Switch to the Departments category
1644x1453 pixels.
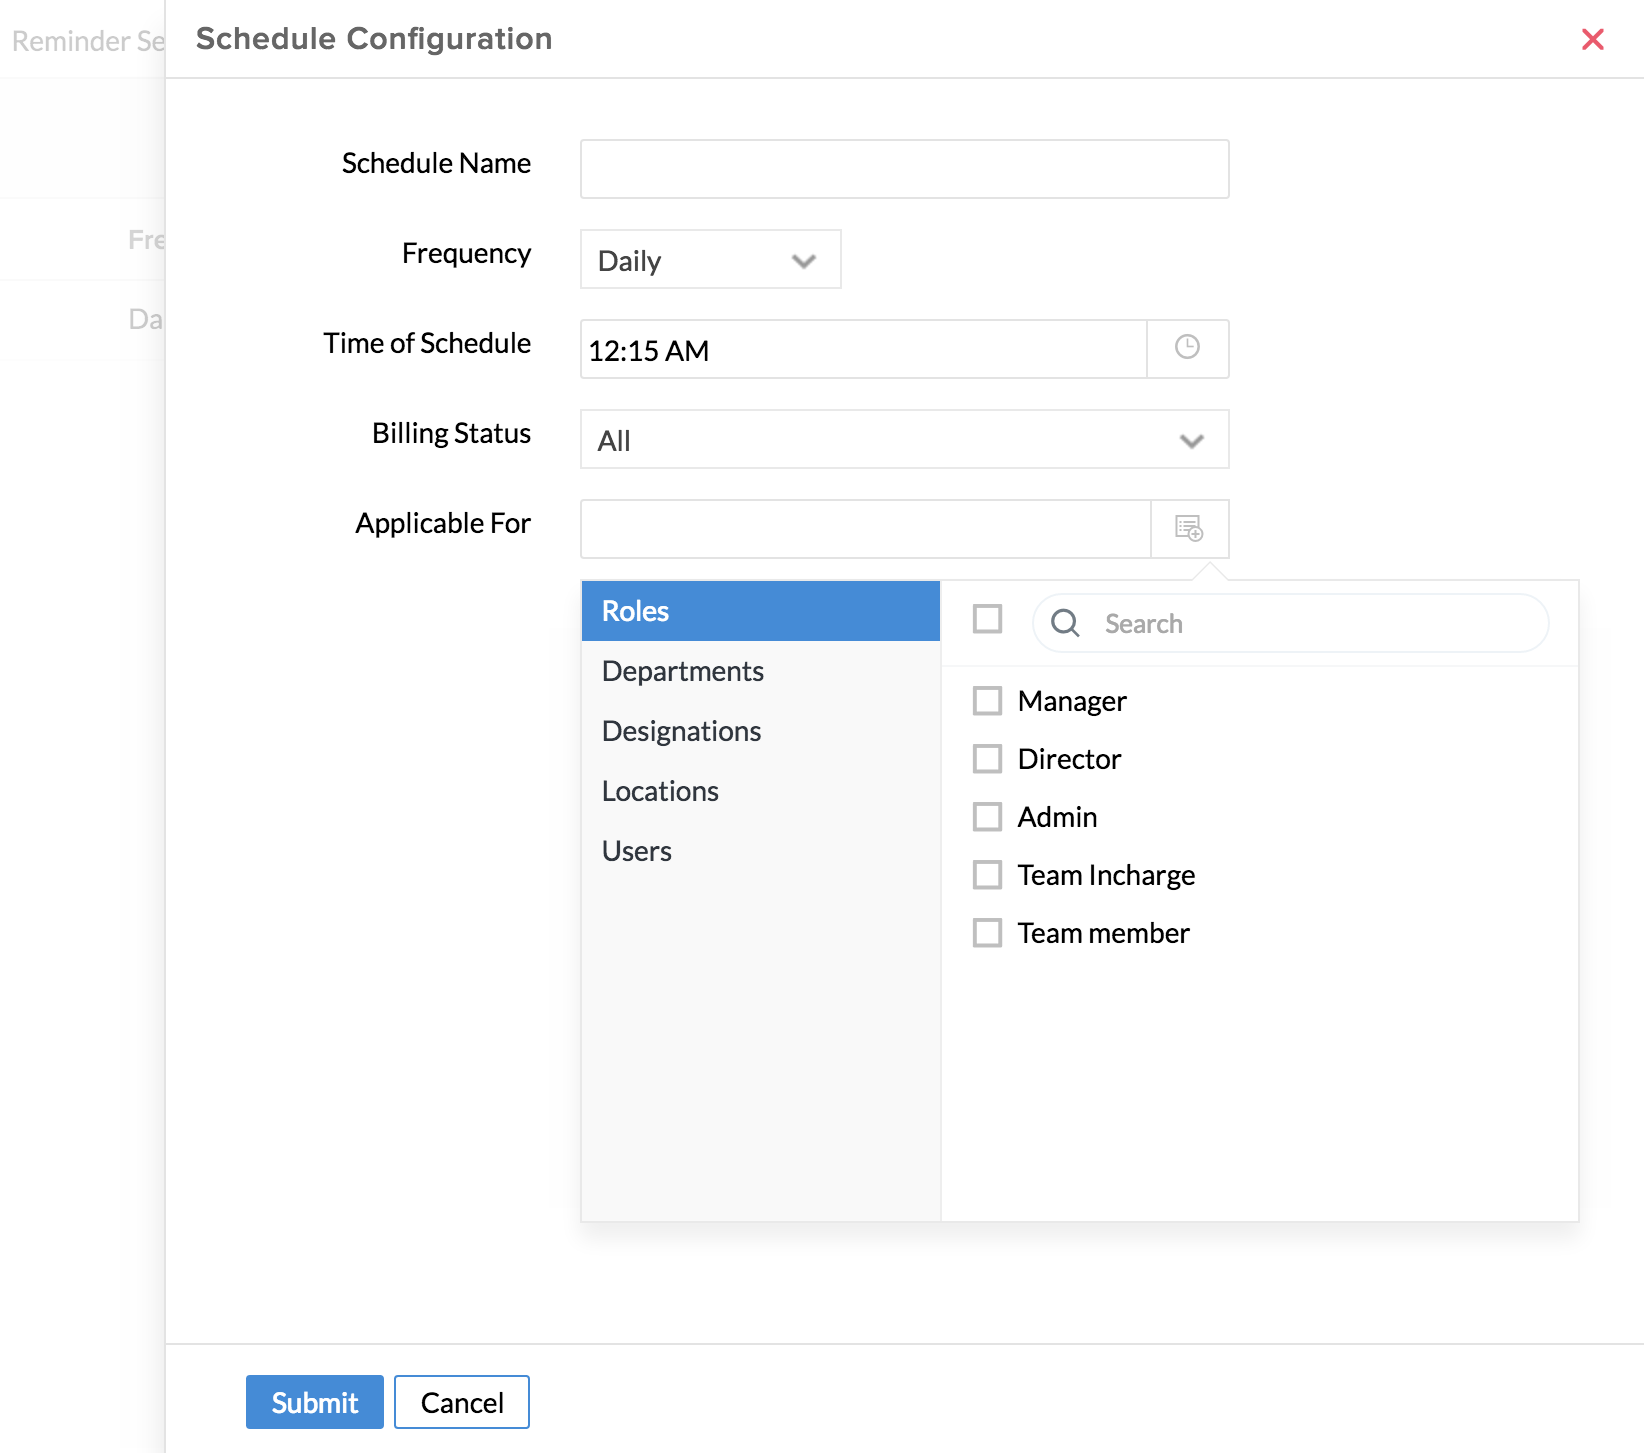(683, 671)
